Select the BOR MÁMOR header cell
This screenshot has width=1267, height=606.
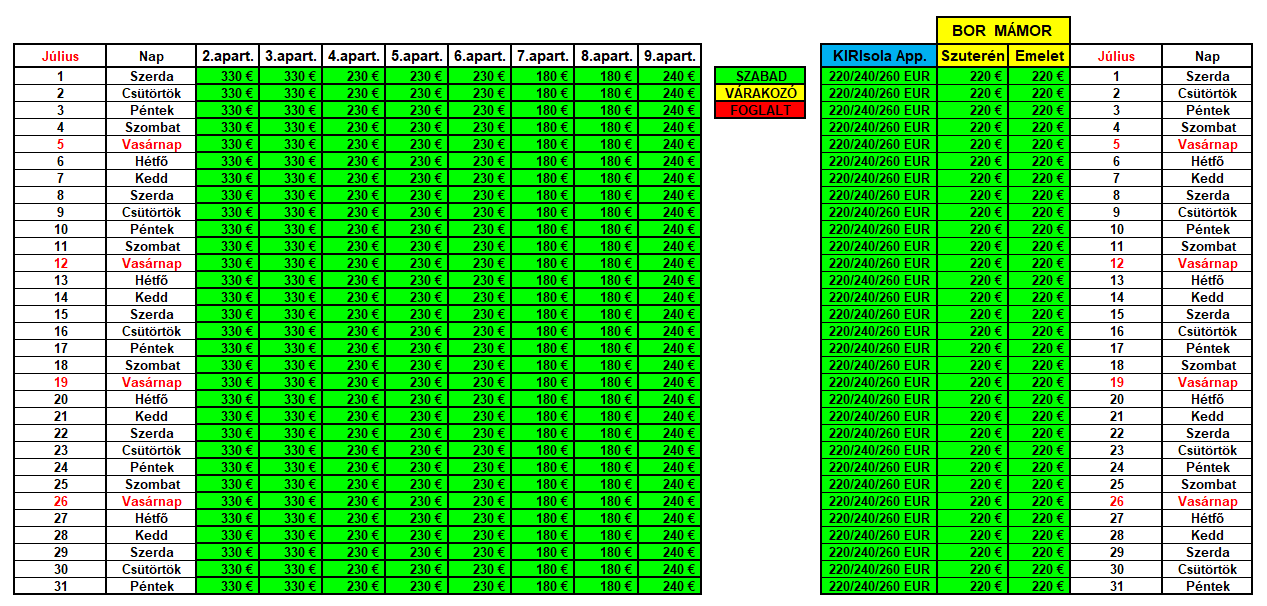coord(1002,30)
